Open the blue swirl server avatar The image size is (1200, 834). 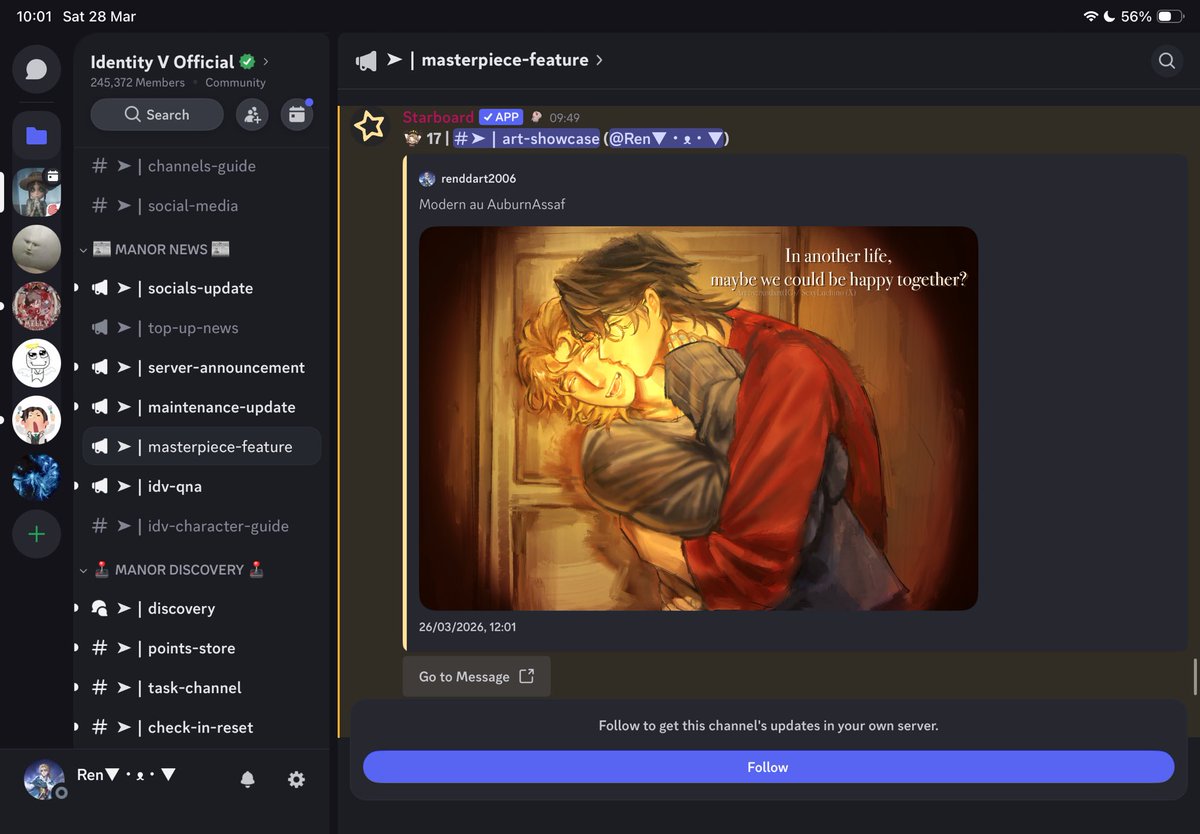click(x=37, y=477)
